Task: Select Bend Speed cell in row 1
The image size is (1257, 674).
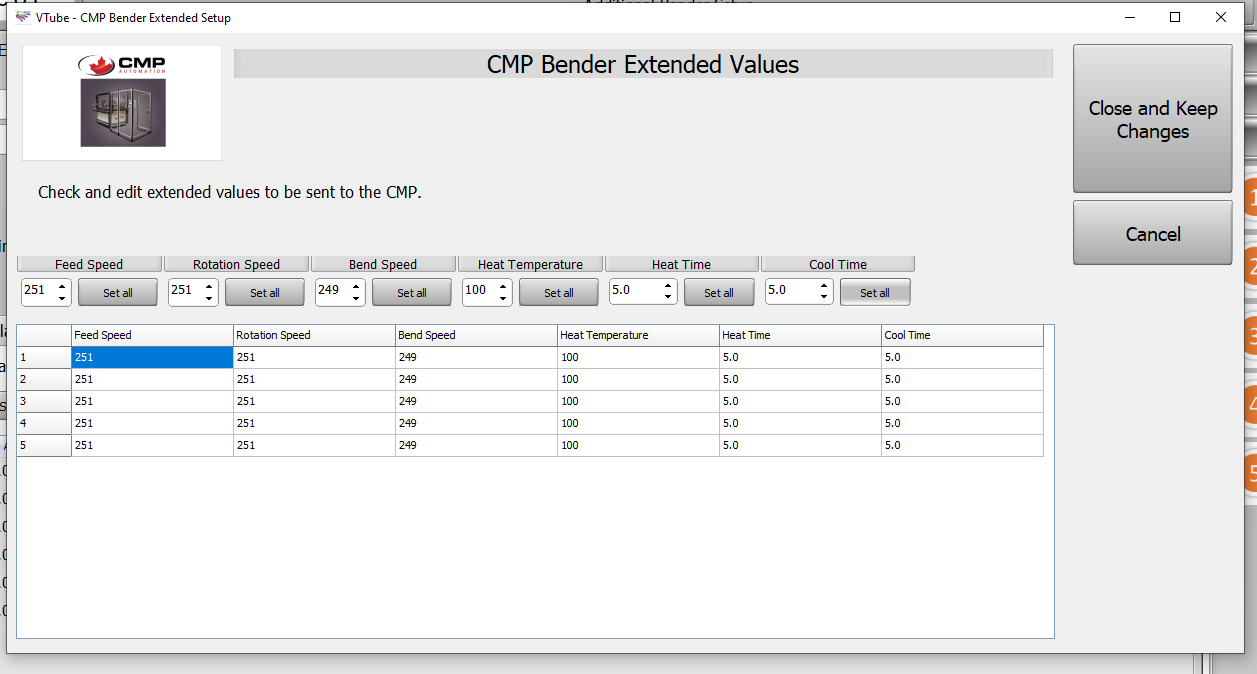Action: click(476, 357)
